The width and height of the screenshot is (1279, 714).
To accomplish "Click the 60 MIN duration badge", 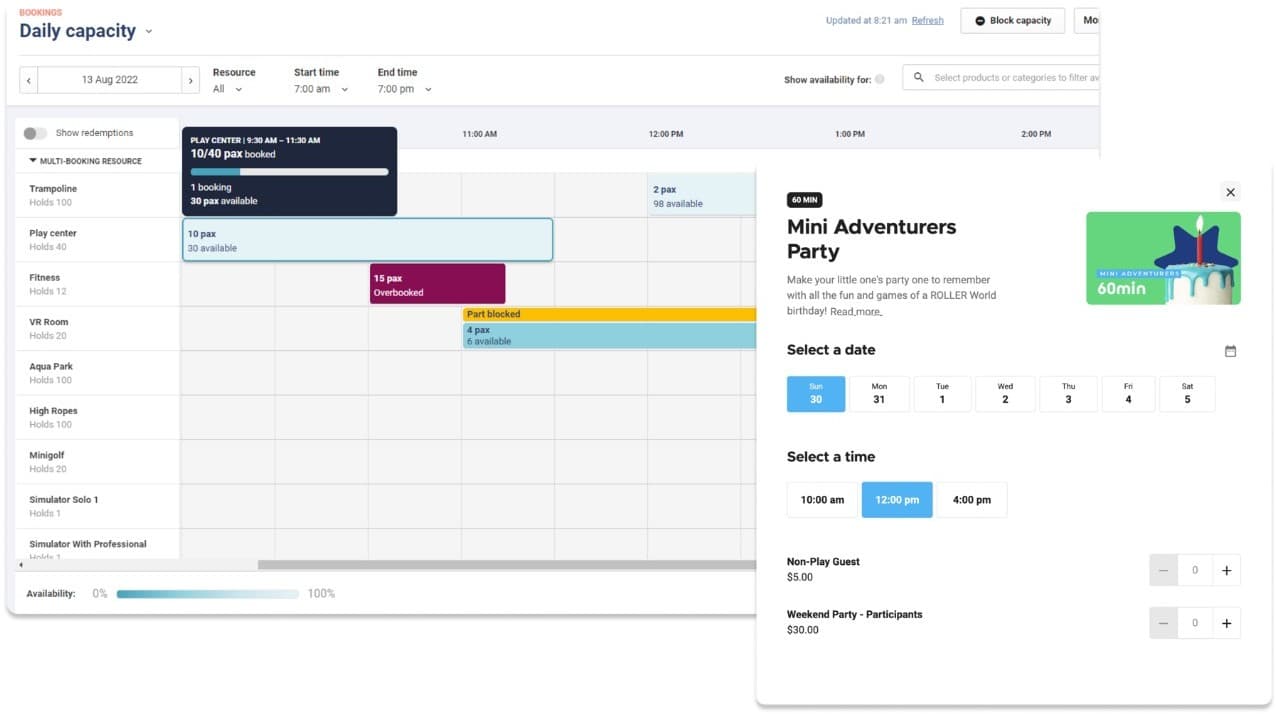I will [x=805, y=200].
